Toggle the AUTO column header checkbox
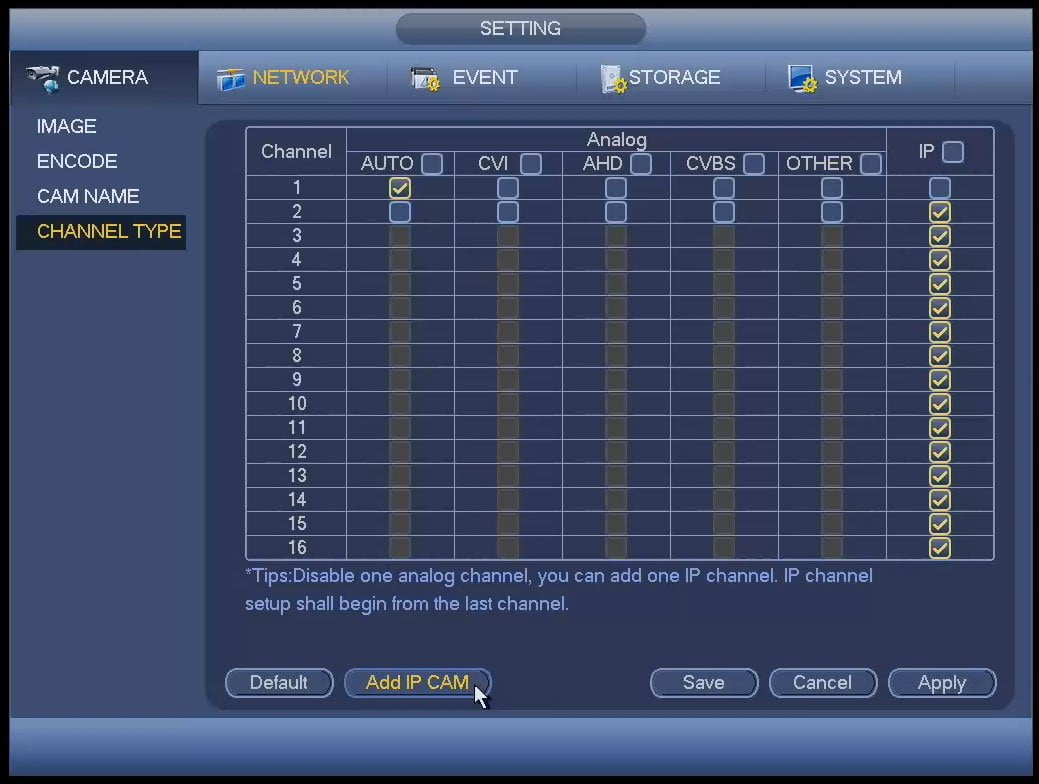Viewport: 1039px width, 784px height. [432, 164]
